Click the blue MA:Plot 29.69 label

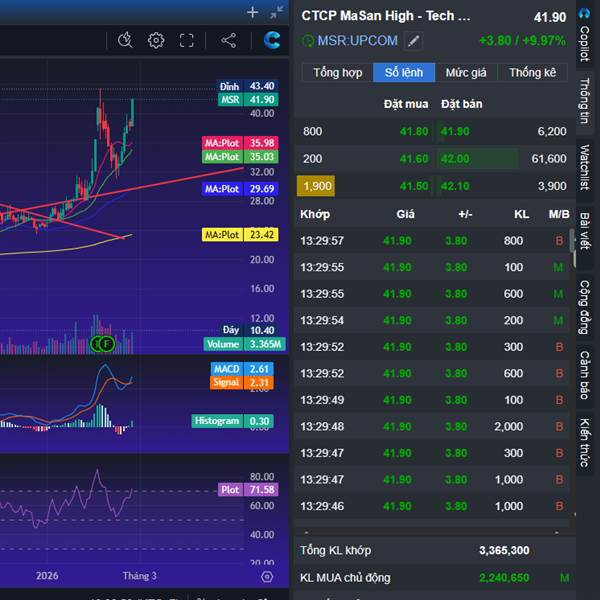point(240,189)
